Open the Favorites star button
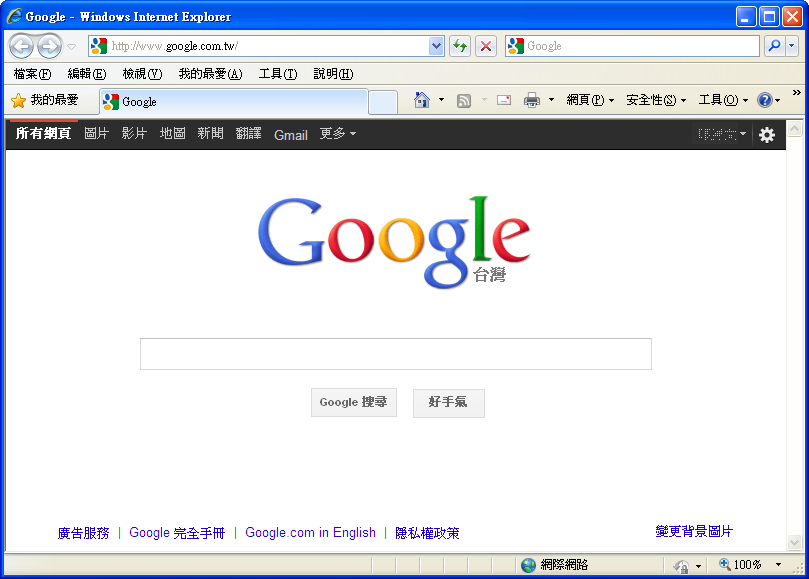Image resolution: width=809 pixels, height=579 pixels. pyautogui.click(x=44, y=100)
